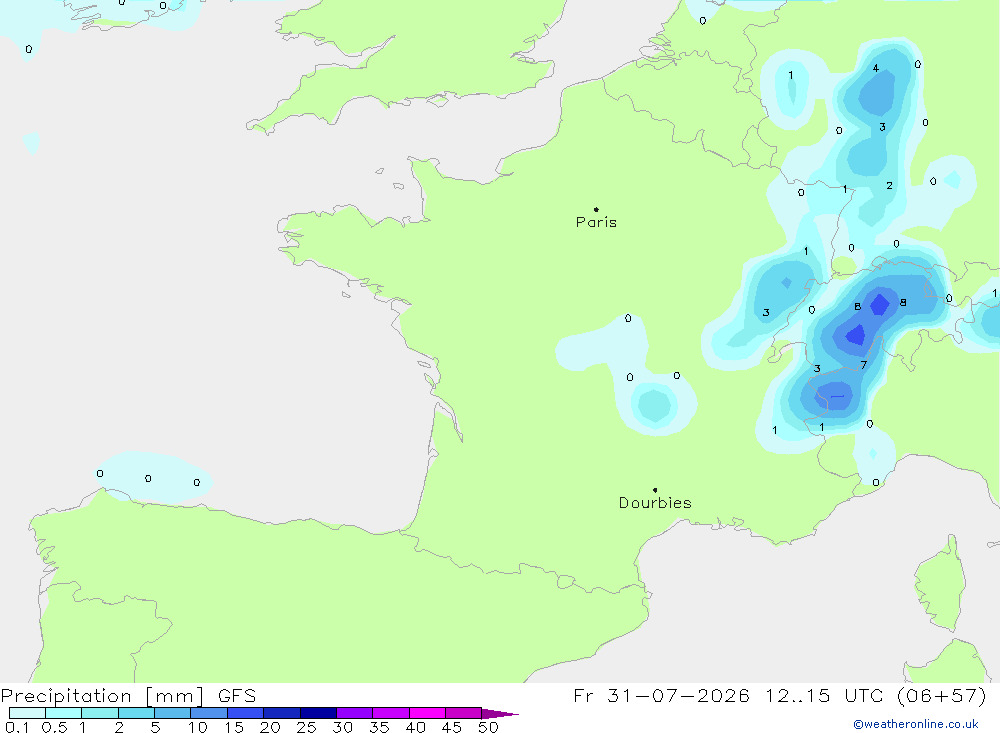Click the Dourbies location label

tap(655, 503)
